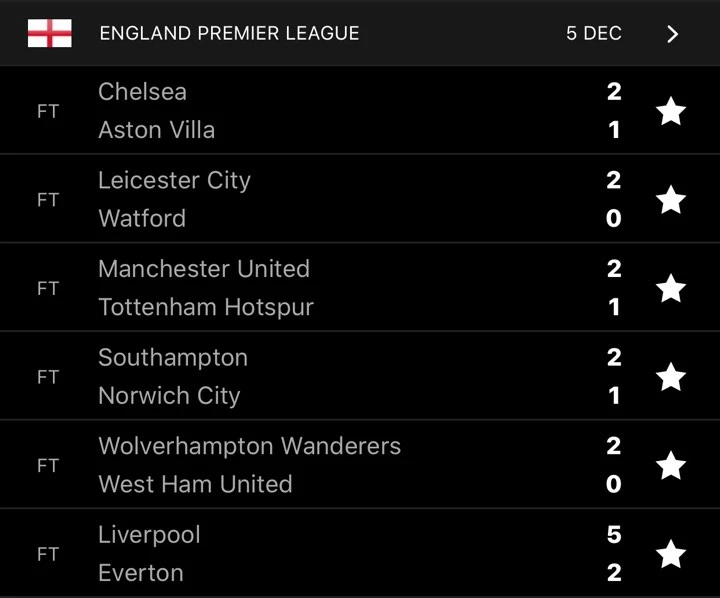The width and height of the screenshot is (720, 598).
Task: Unfavorite the Manchester United vs Tottenham match
Action: (x=671, y=288)
